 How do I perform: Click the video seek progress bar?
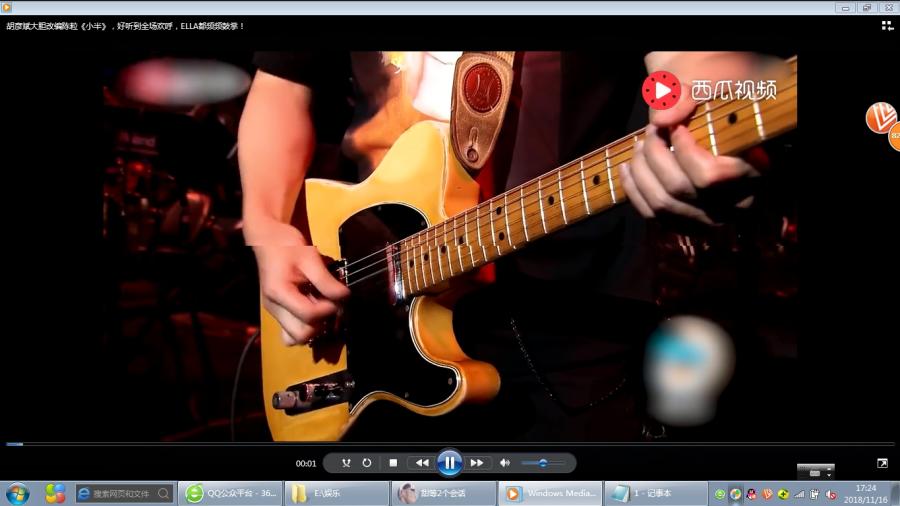click(x=450, y=444)
